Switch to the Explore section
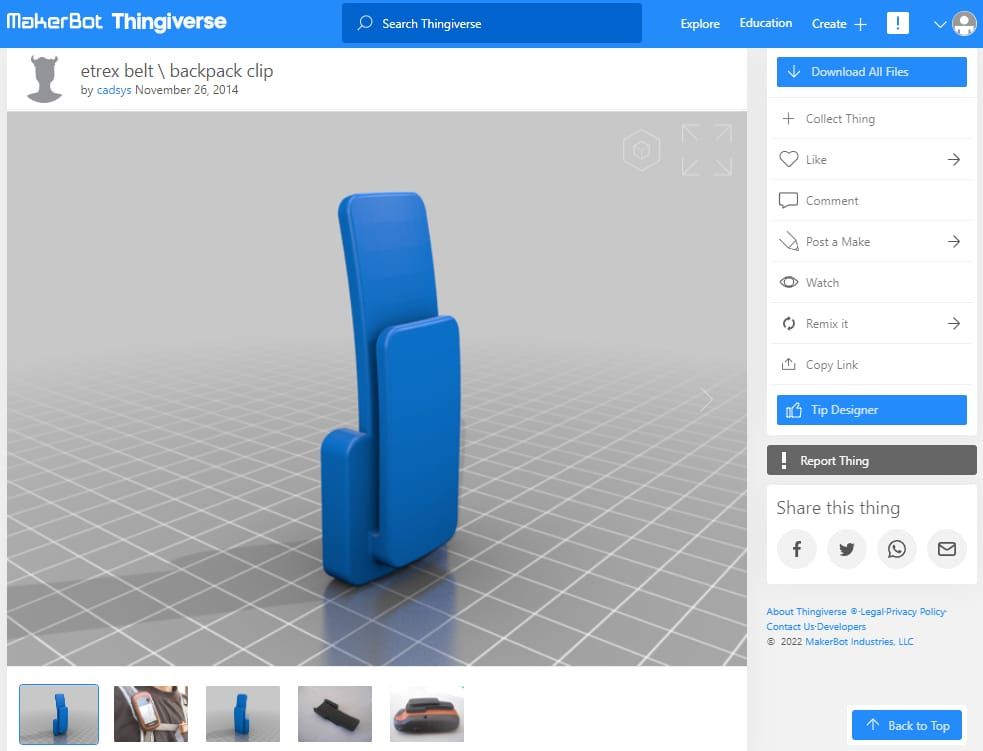 pyautogui.click(x=699, y=23)
